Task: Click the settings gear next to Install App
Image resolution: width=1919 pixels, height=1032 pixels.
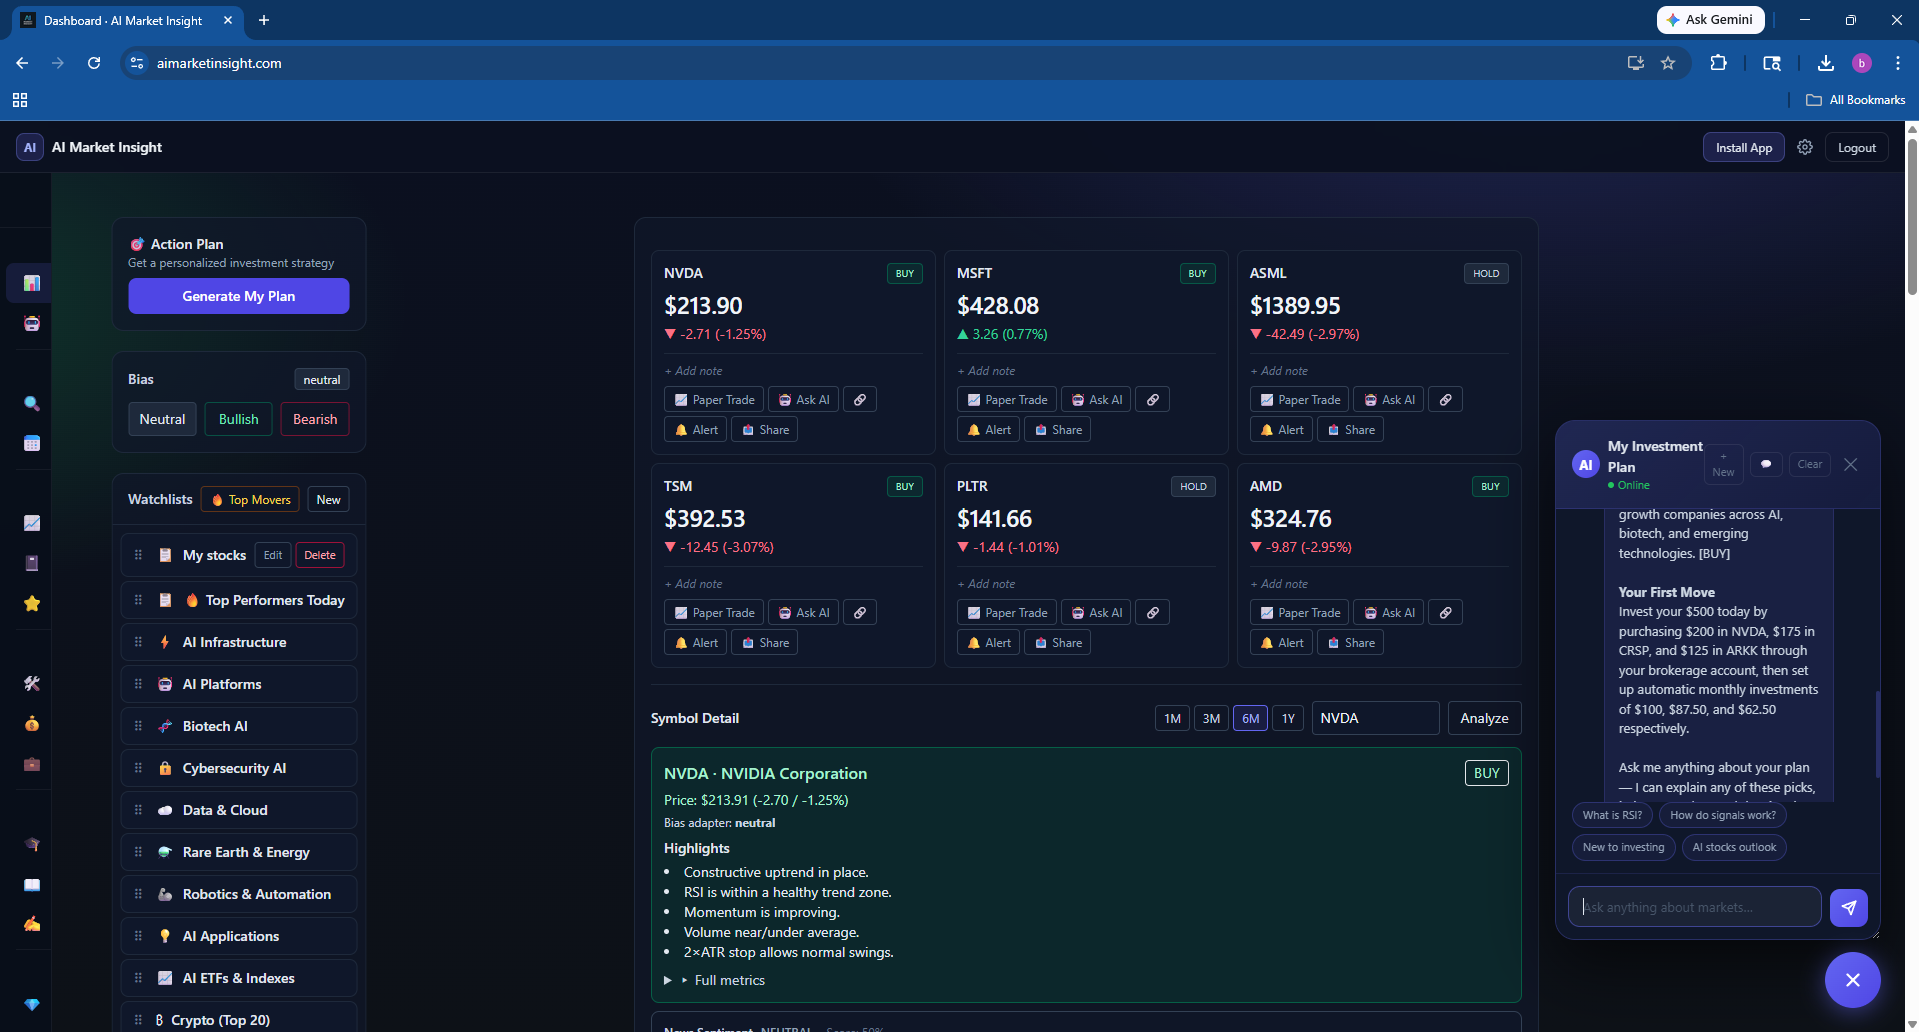Action: click(x=1805, y=147)
